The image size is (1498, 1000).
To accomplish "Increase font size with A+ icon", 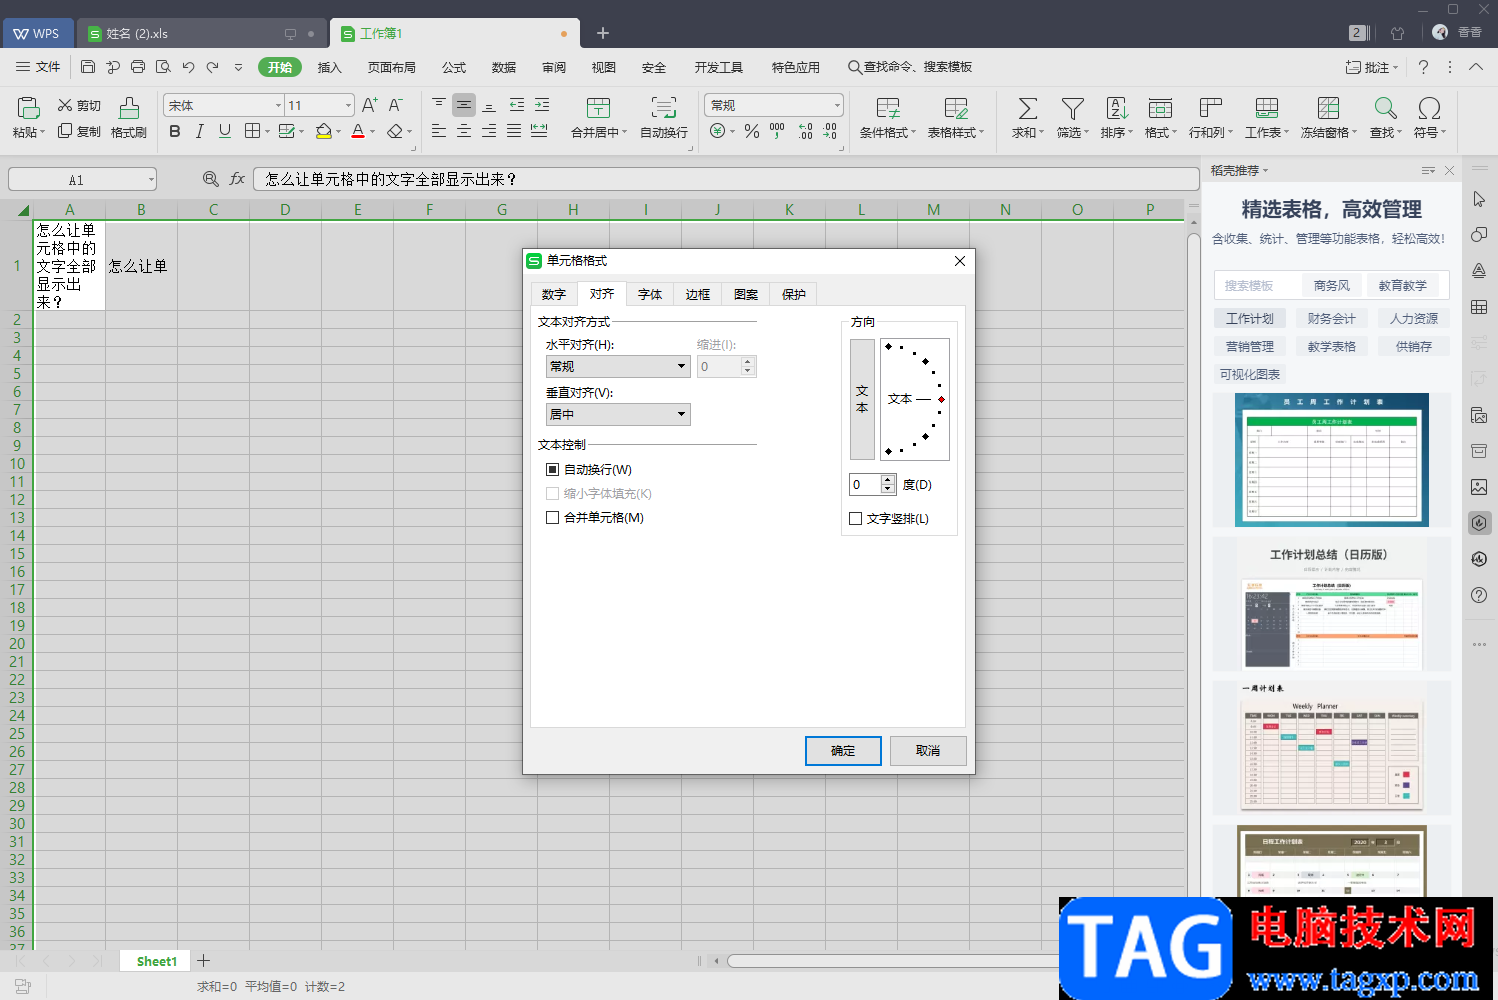I will click(x=369, y=105).
